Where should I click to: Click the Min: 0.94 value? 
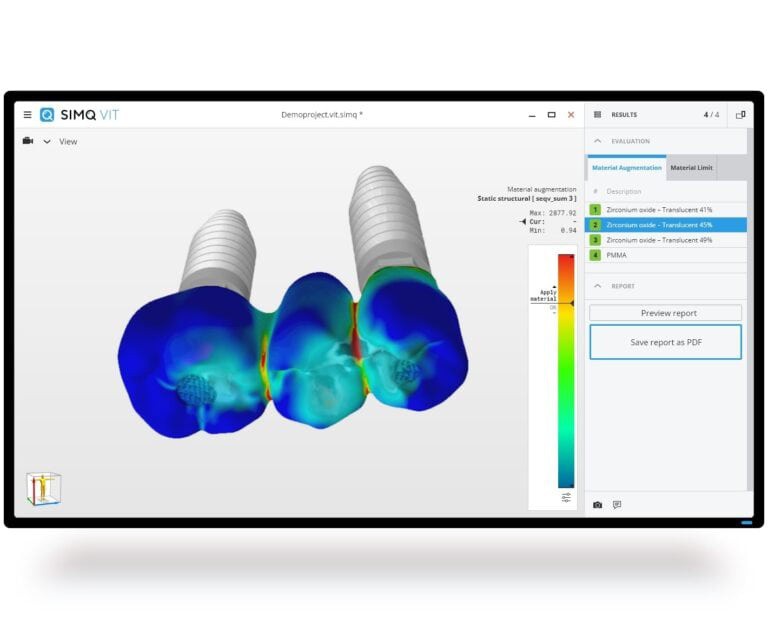553,230
